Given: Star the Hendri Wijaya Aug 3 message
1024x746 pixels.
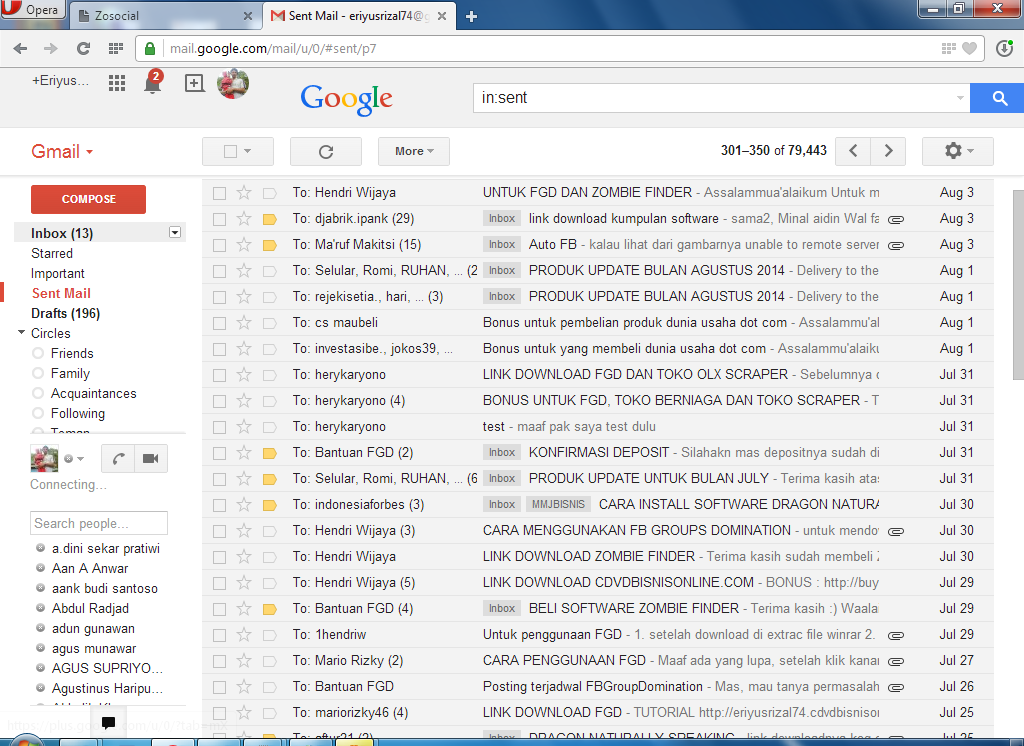Looking at the screenshot, I should pyautogui.click(x=244, y=193).
